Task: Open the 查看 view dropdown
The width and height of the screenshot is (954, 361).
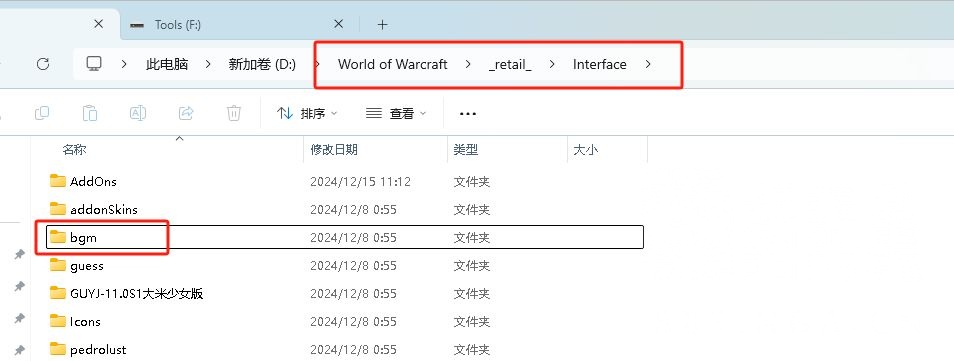Action: point(396,113)
